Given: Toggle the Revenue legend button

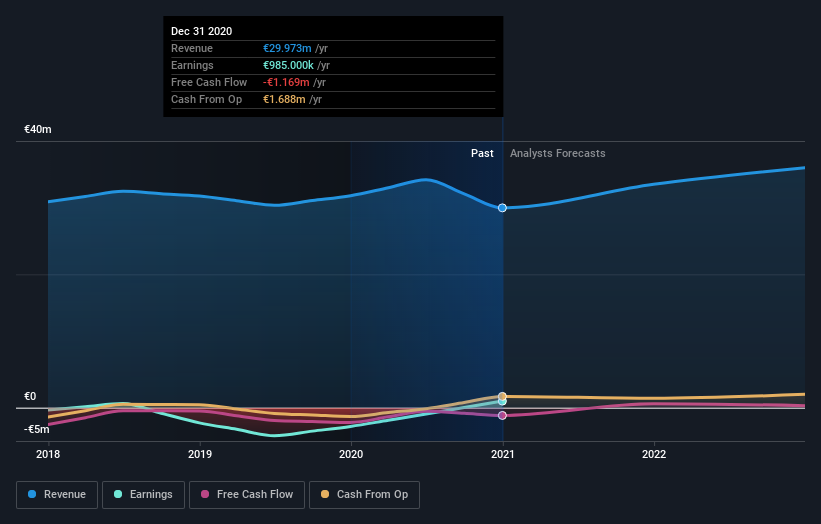Looking at the screenshot, I should coord(57,495).
